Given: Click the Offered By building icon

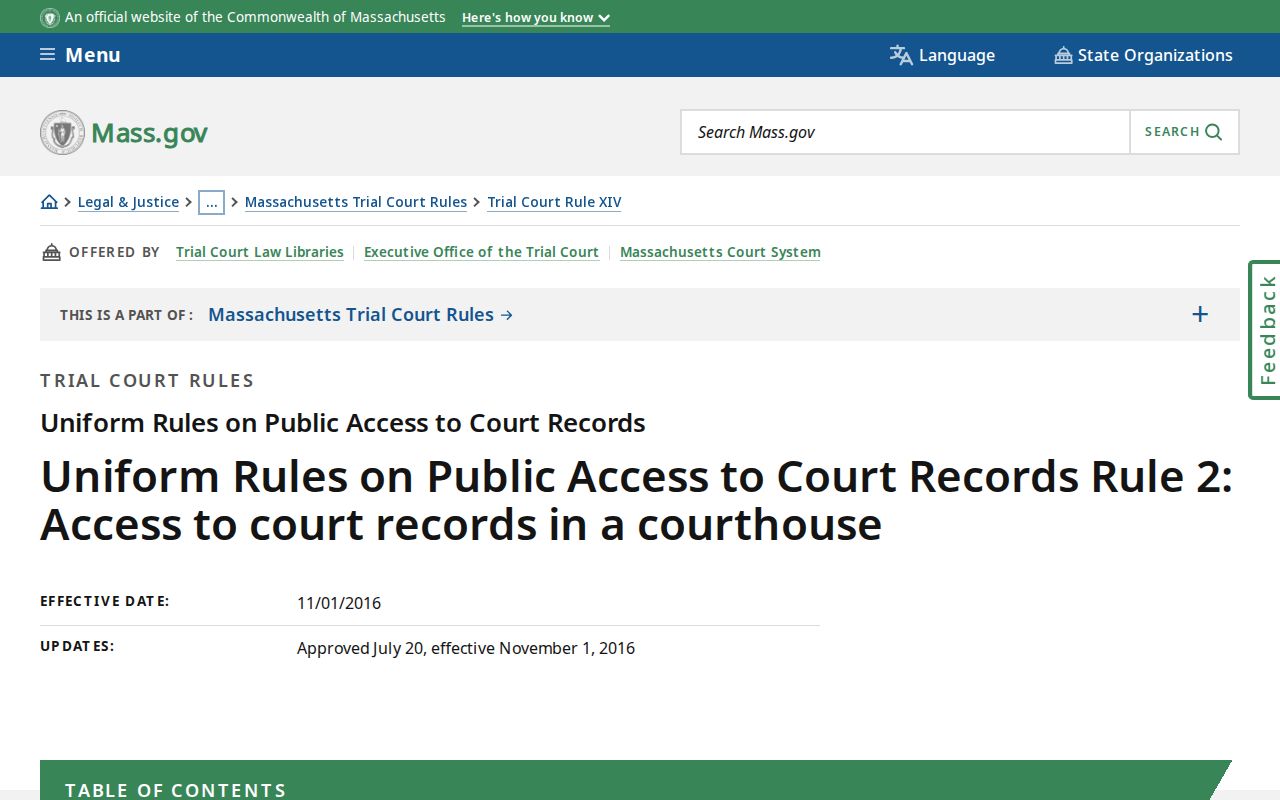Looking at the screenshot, I should tap(51, 252).
